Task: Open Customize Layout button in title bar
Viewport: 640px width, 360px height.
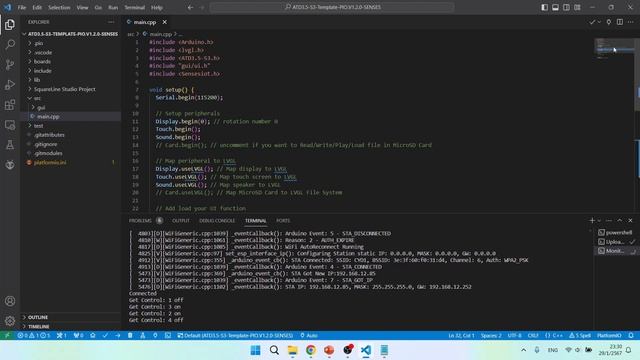Action: click(577, 7)
